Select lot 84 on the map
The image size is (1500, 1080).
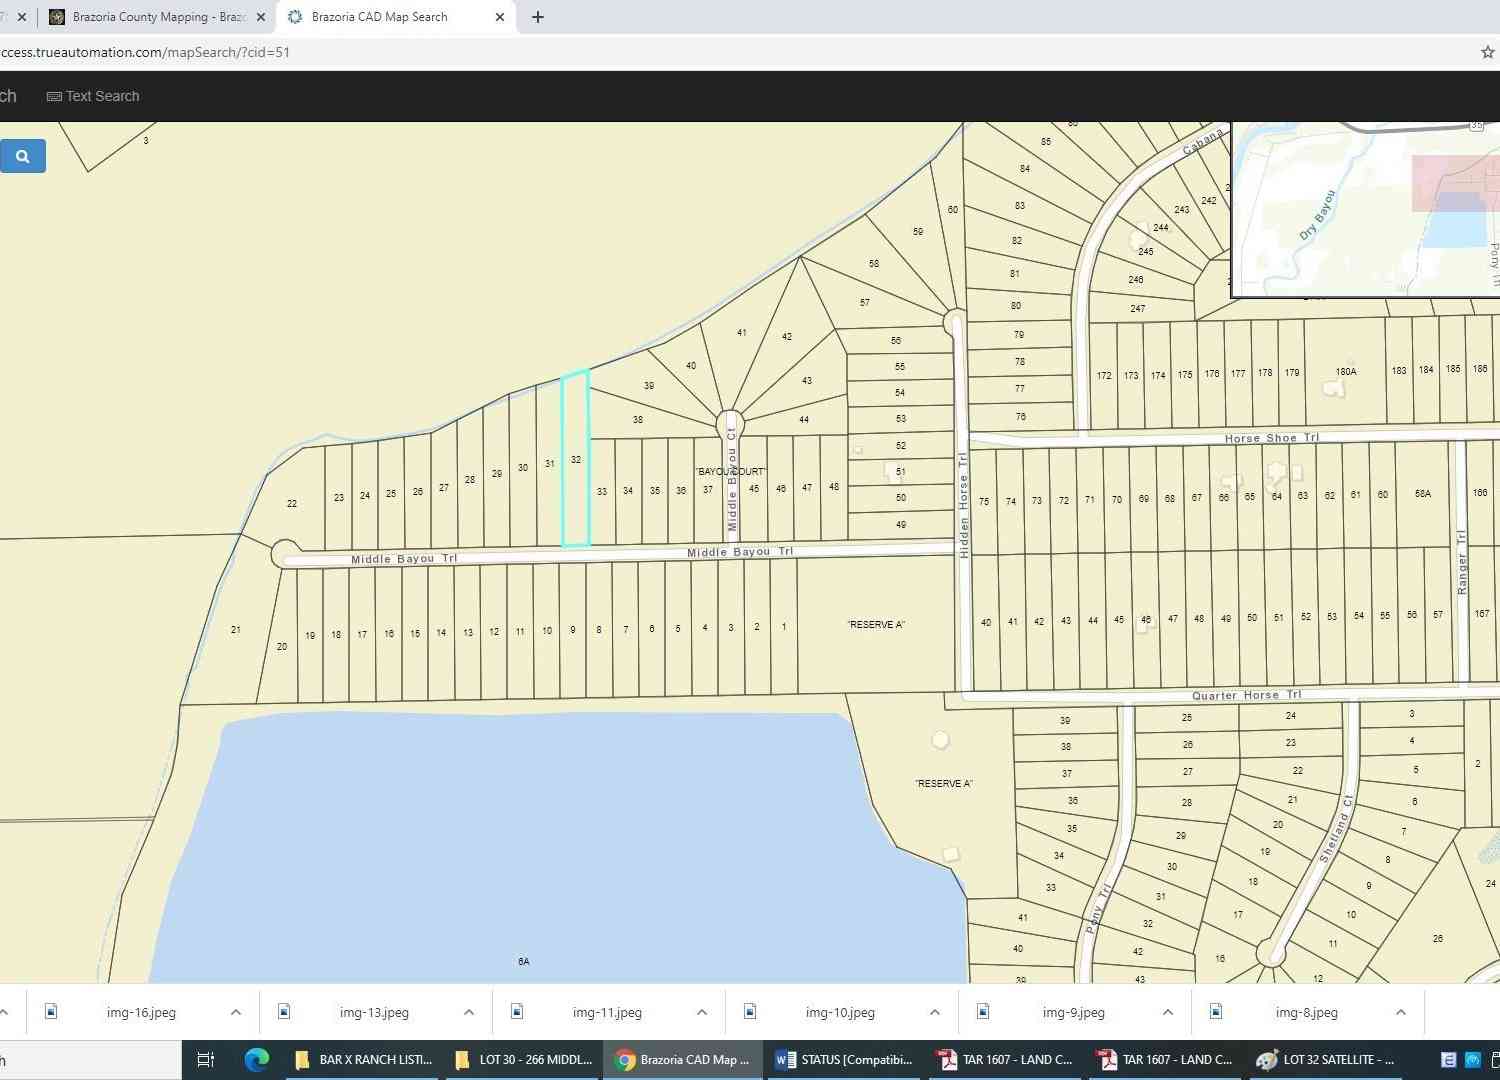click(1024, 169)
